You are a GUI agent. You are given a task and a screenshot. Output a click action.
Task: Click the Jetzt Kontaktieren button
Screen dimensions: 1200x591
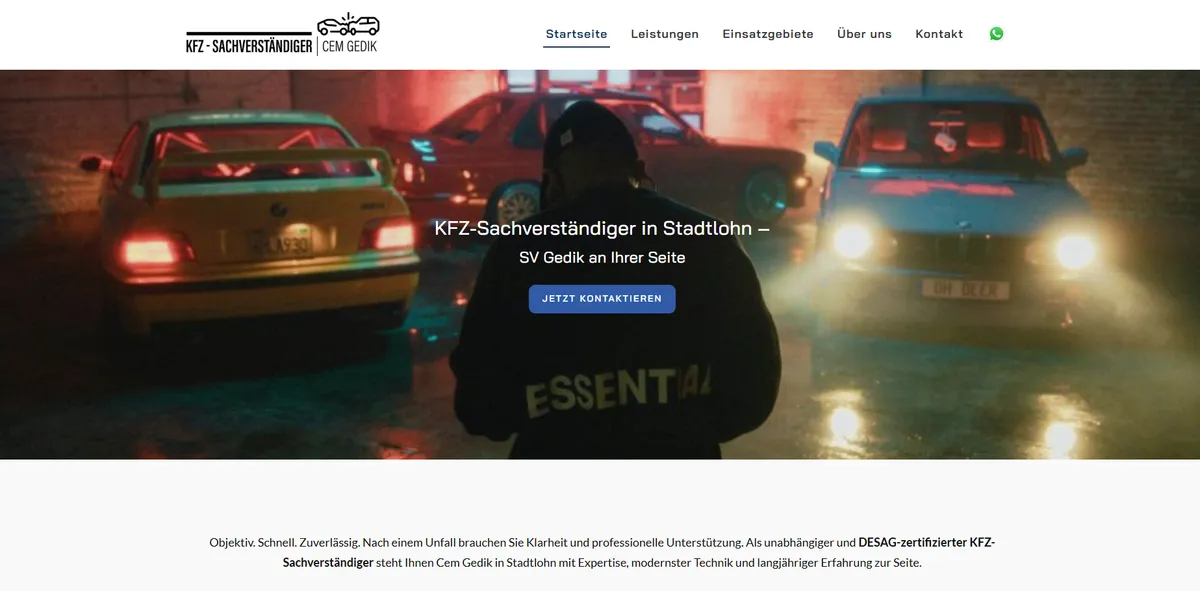[602, 299]
